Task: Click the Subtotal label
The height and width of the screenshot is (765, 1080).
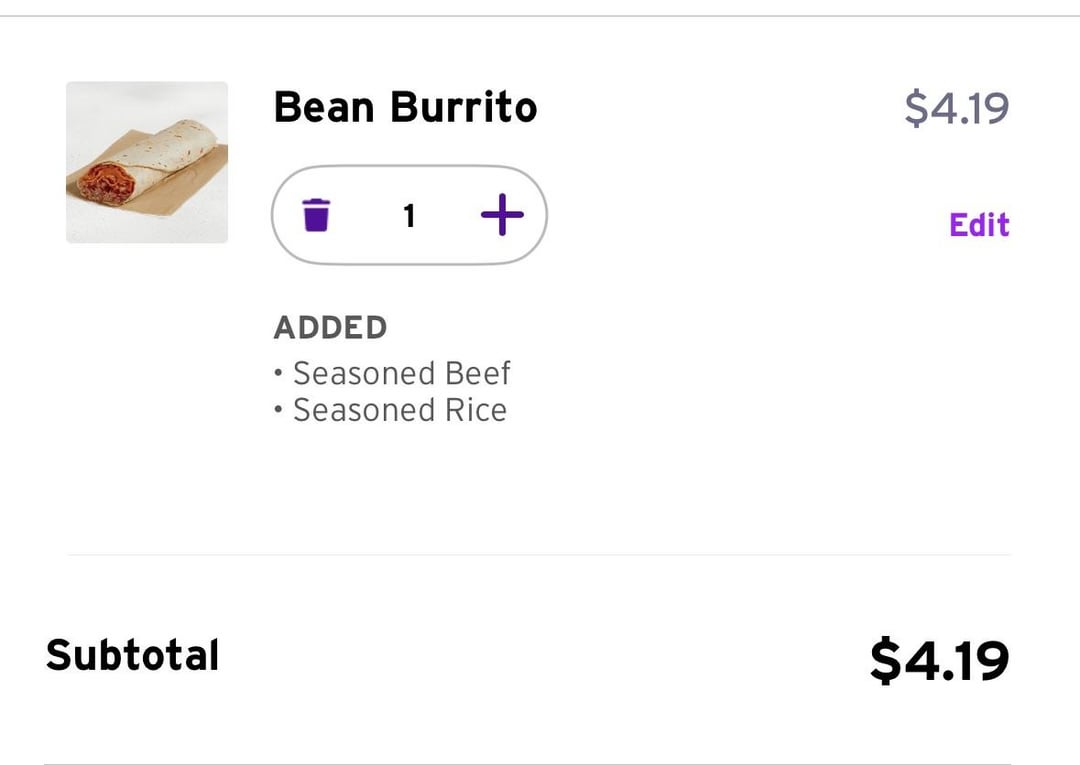Action: [132, 656]
